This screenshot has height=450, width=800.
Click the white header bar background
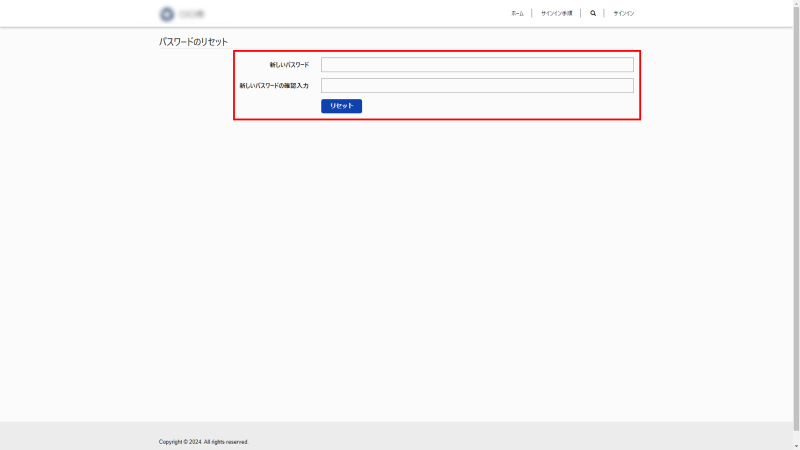point(350,14)
